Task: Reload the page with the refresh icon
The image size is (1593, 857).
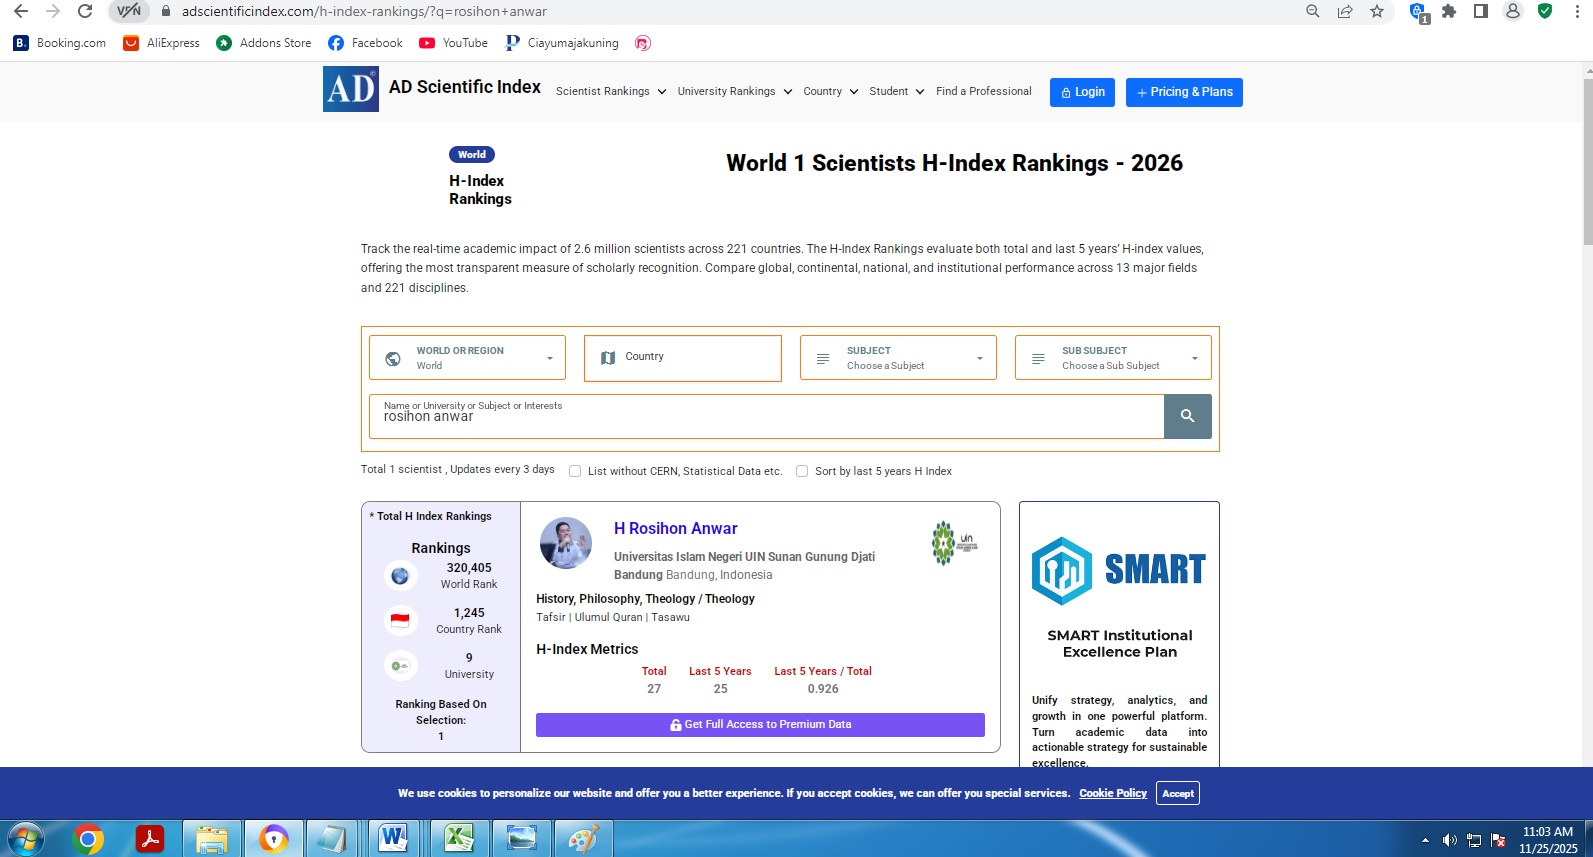Action: (x=85, y=11)
